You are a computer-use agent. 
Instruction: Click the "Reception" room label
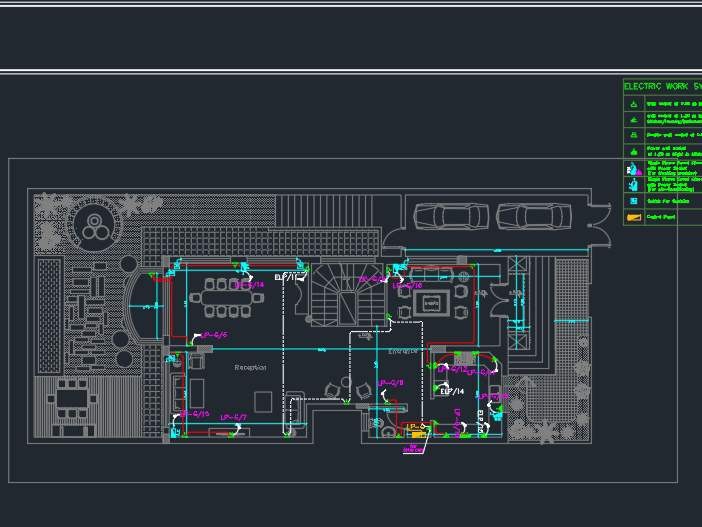tap(251, 368)
